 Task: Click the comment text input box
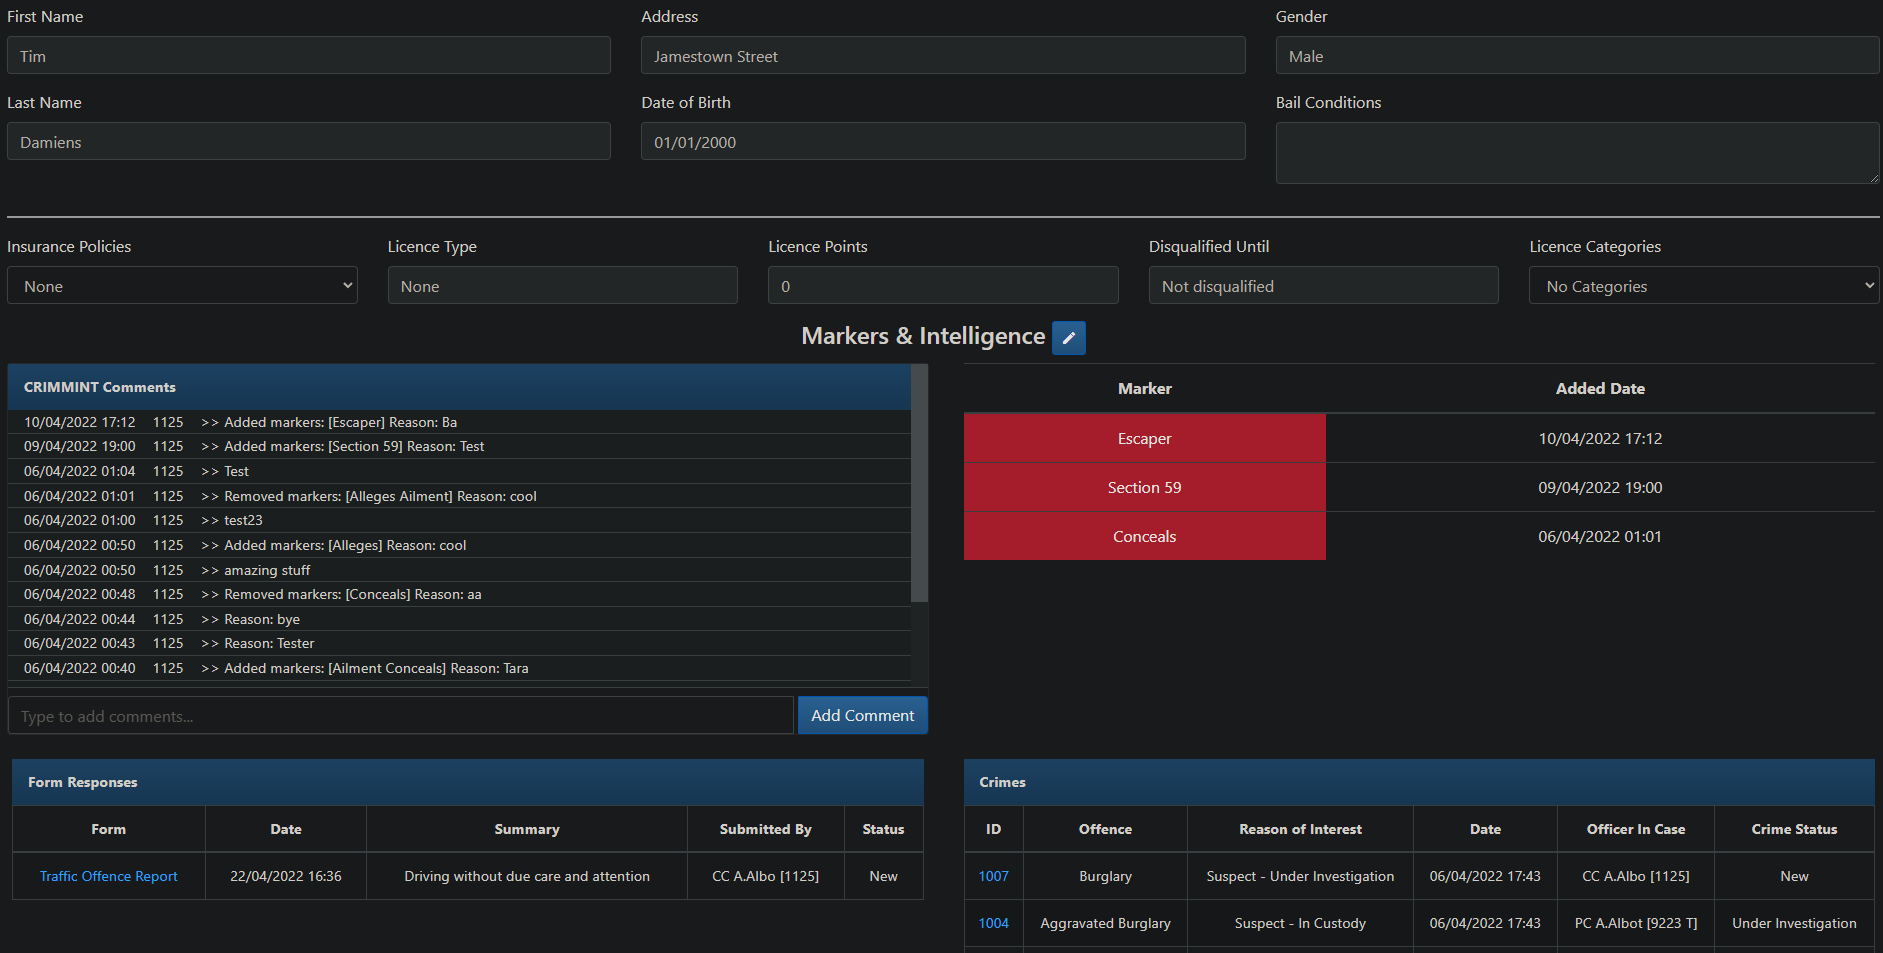400,716
